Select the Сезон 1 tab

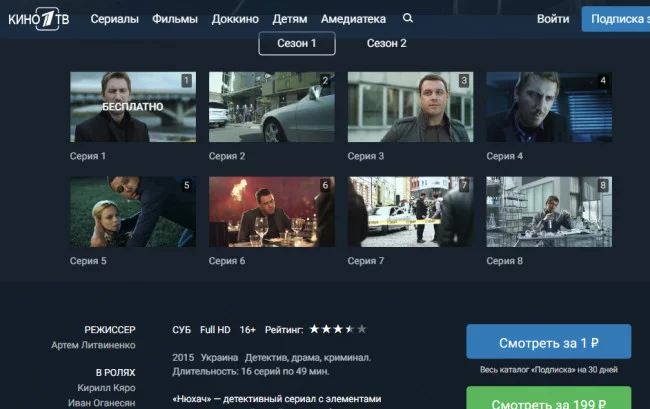pyautogui.click(x=297, y=44)
